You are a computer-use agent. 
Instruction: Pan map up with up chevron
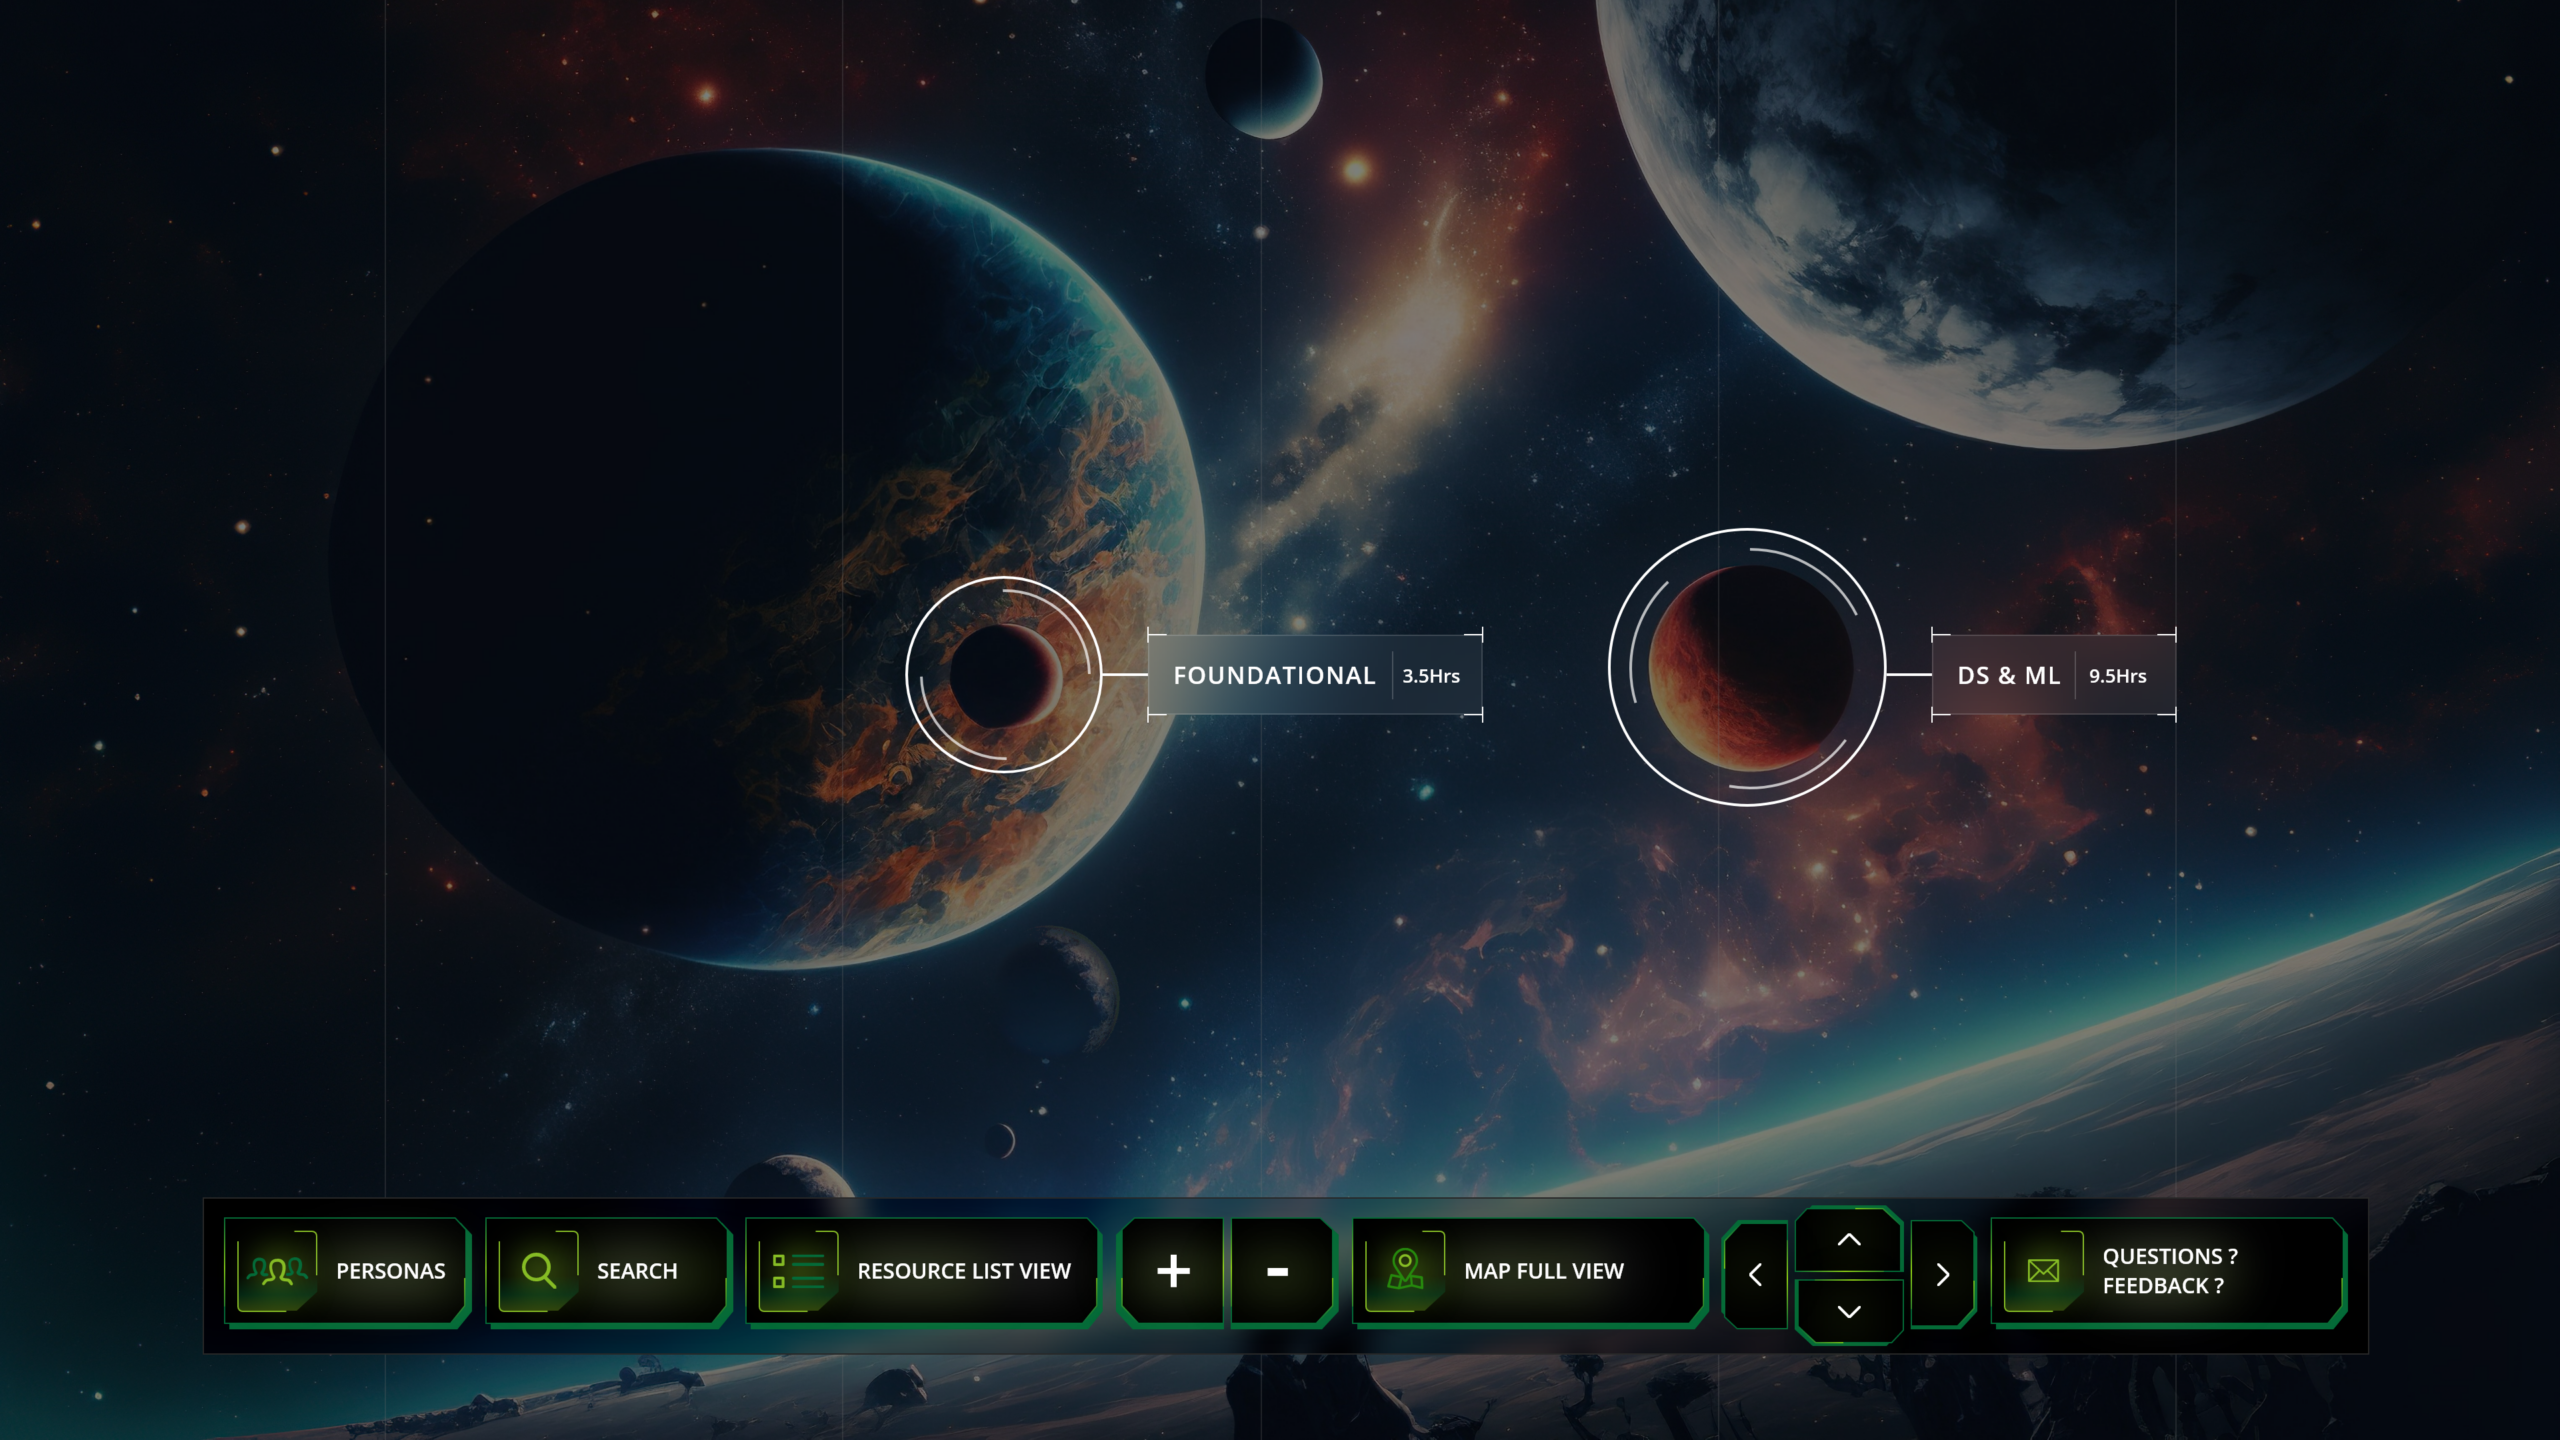tap(1849, 1240)
